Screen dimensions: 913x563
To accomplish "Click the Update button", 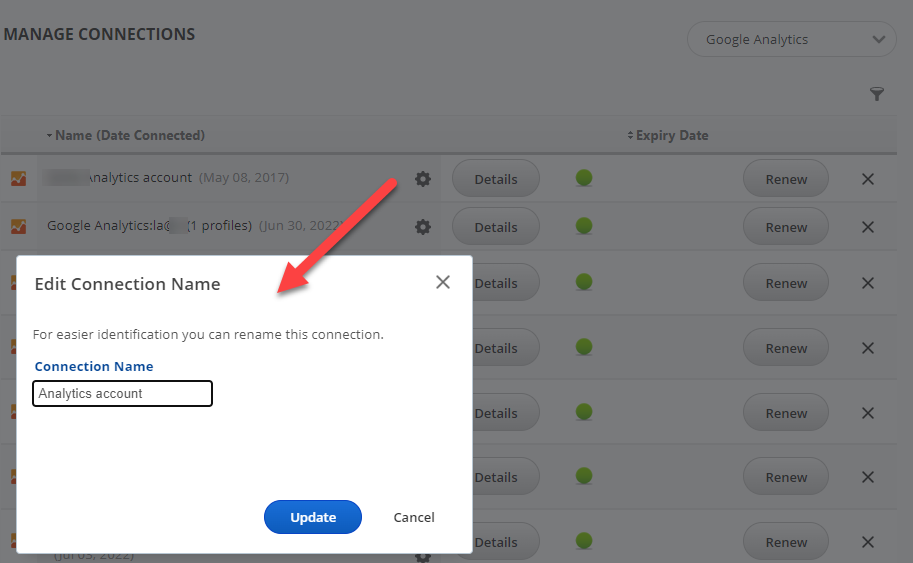I will click(x=313, y=517).
